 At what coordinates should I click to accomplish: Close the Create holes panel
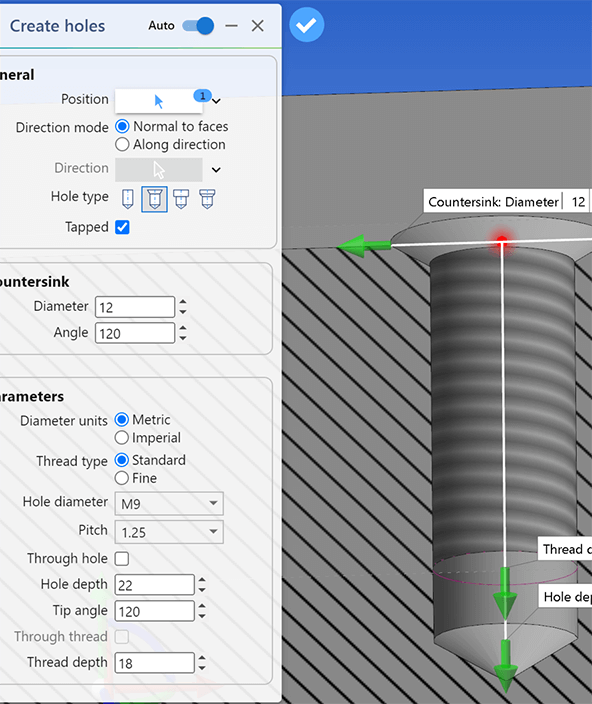[x=258, y=26]
